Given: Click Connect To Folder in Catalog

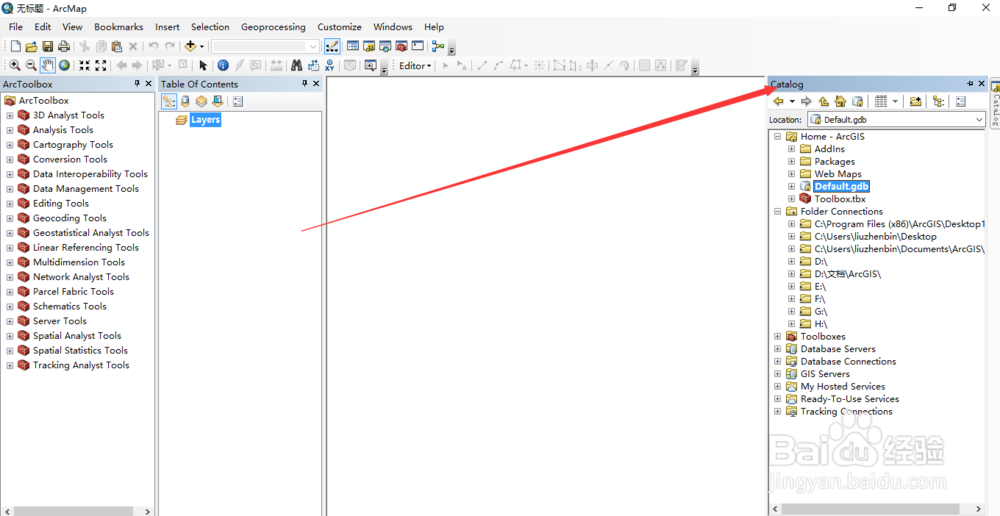Looking at the screenshot, I should pyautogui.click(x=916, y=101).
